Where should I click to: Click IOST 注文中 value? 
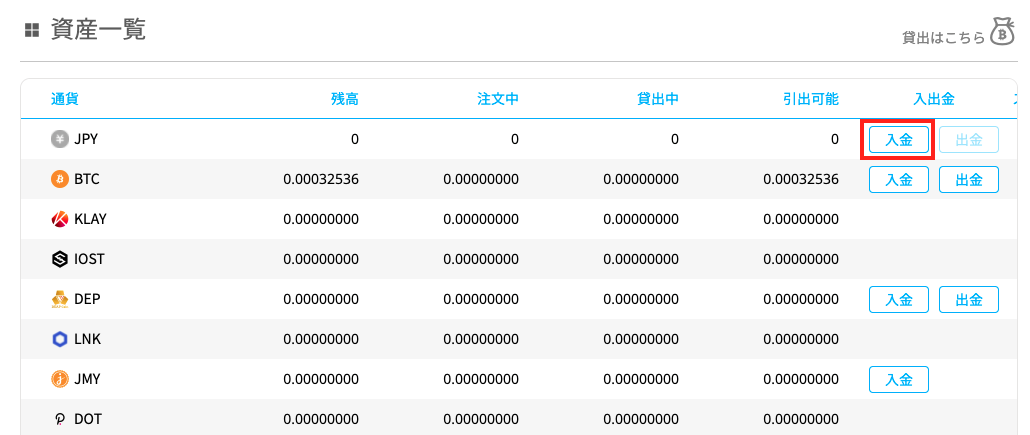[481, 260]
